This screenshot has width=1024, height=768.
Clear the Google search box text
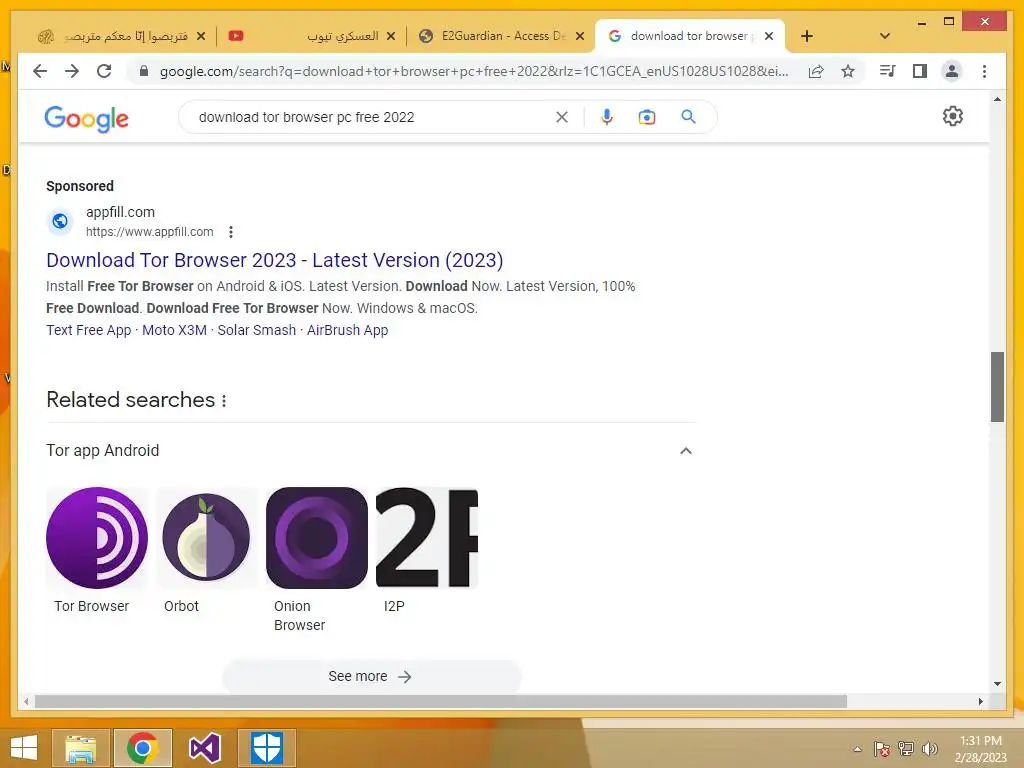562,117
